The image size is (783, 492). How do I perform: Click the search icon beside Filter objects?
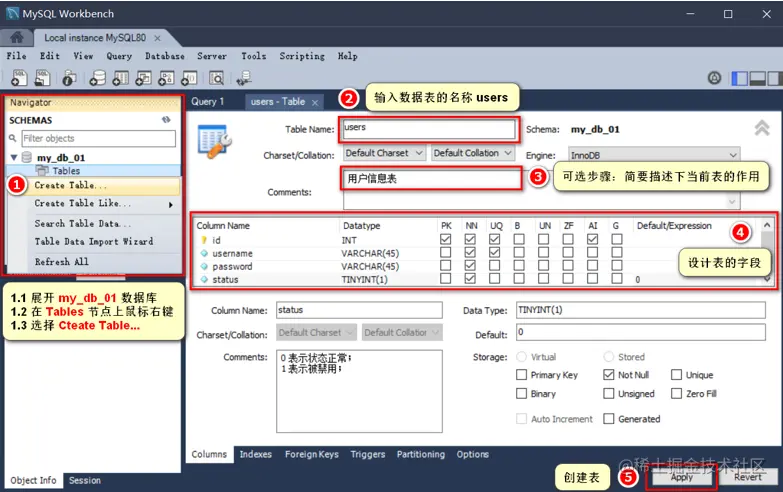pyautogui.click(x=12, y=138)
